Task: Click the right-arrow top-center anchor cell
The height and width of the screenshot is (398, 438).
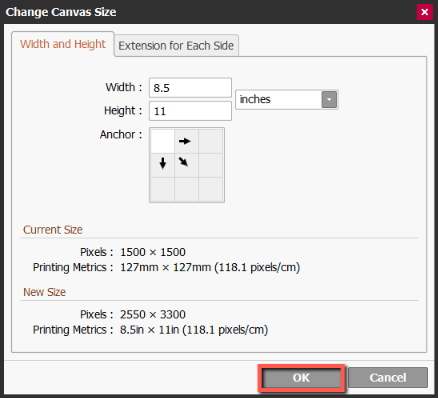Action: tap(186, 141)
